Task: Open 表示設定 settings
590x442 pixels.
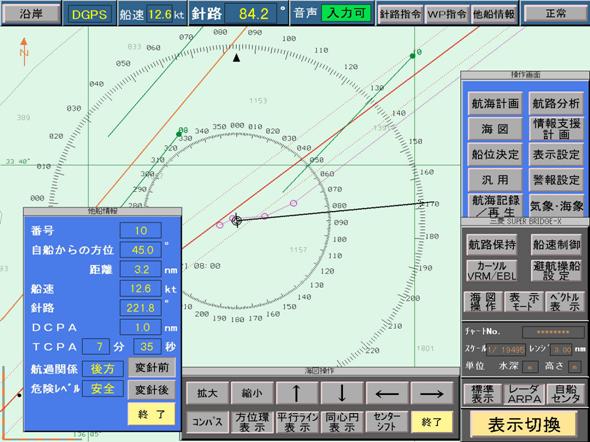Action: [556, 154]
